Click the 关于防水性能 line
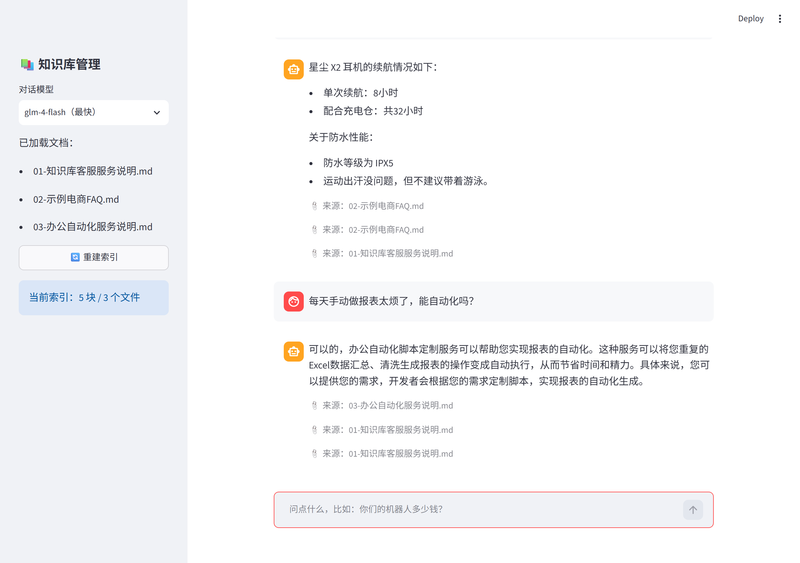This screenshot has width=800, height=563. coord(341,137)
